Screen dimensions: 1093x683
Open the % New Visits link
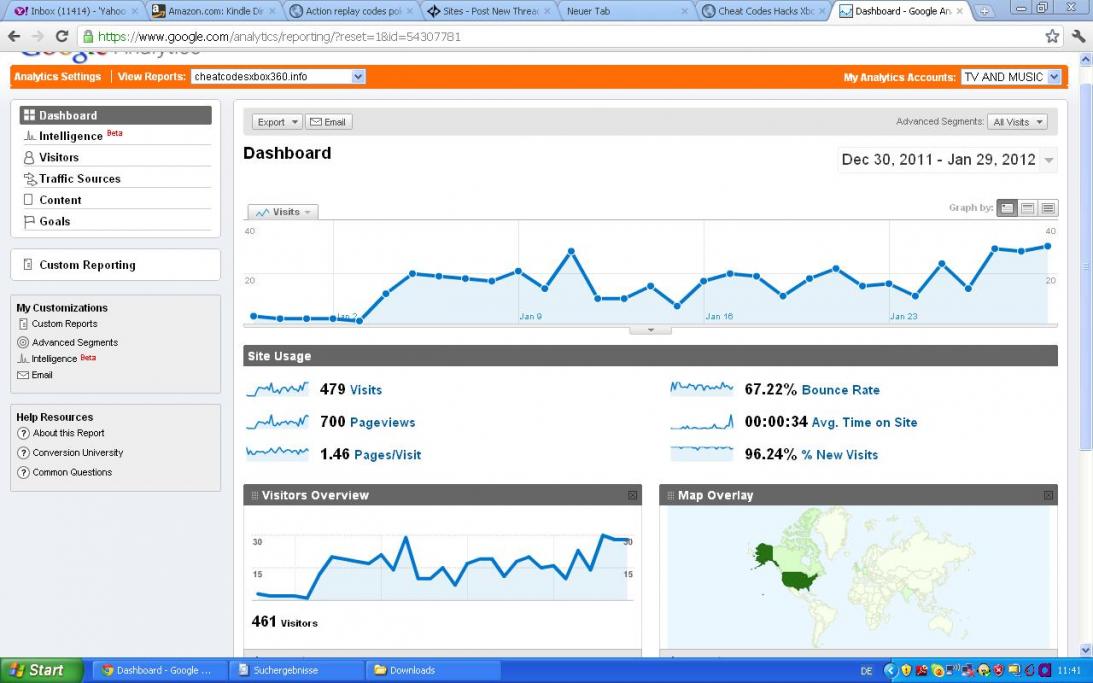(839, 455)
